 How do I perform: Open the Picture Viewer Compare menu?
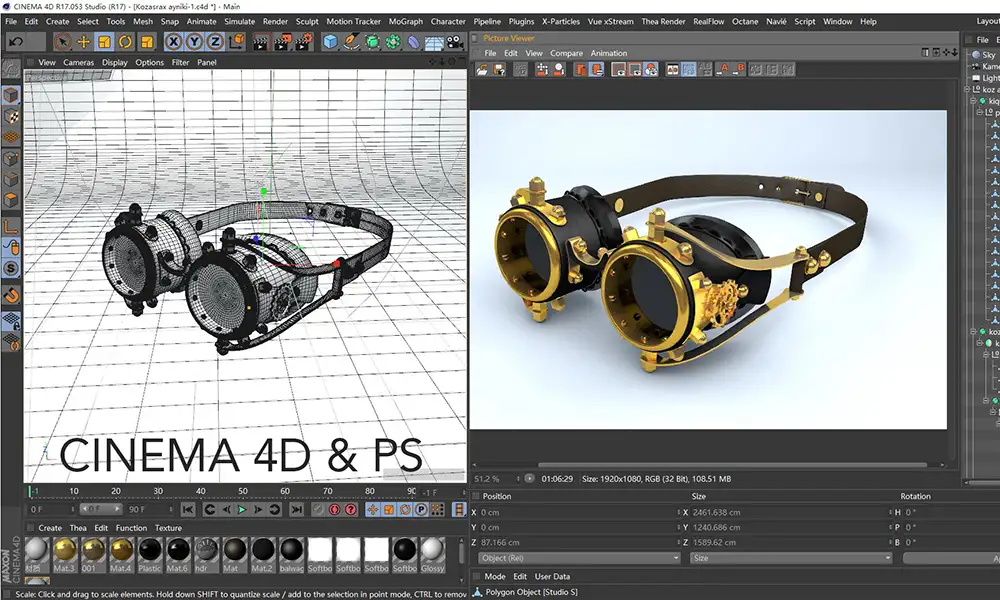point(566,53)
